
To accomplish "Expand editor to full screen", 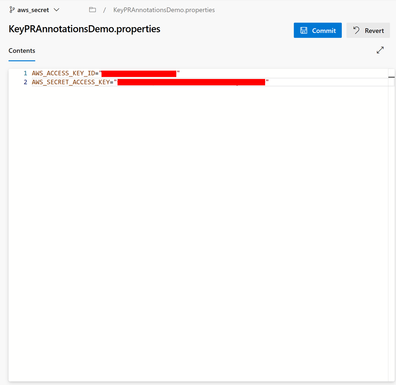I will coord(380,50).
